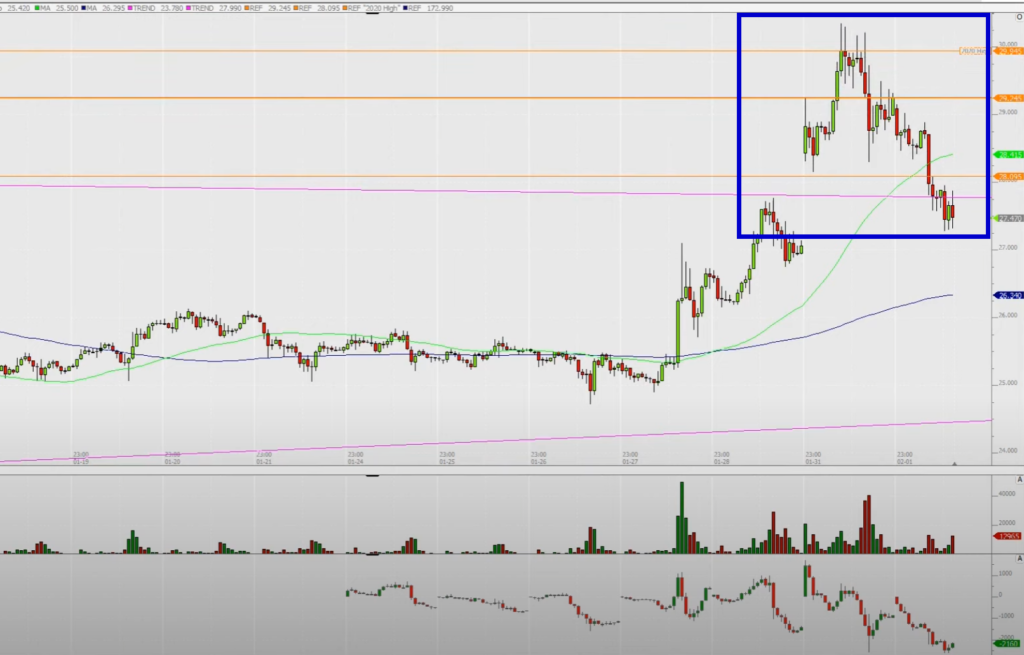Click the "O" button at chart top-right

1018,17
